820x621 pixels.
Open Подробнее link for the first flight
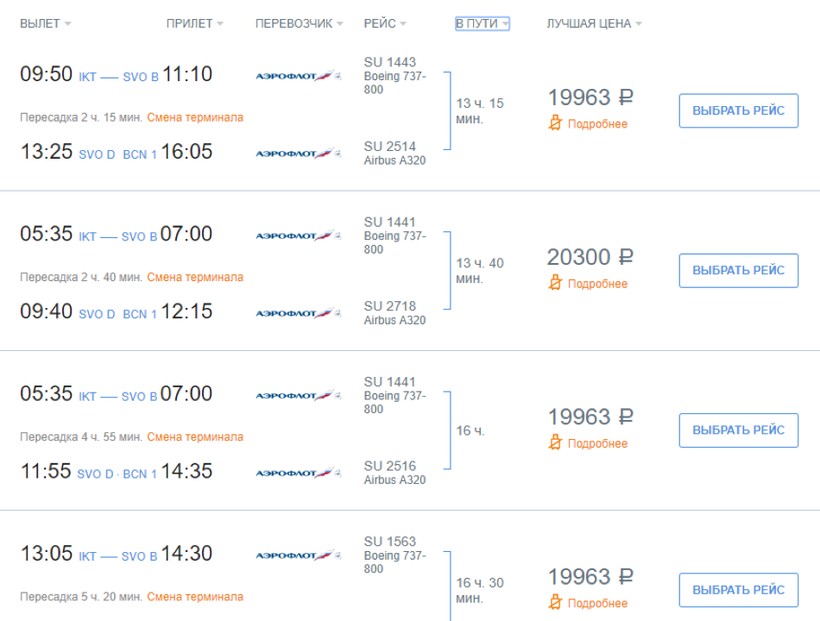click(597, 124)
